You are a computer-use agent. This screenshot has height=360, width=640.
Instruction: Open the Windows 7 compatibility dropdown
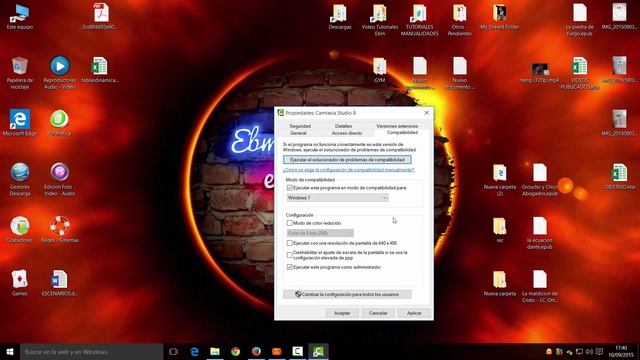point(337,198)
